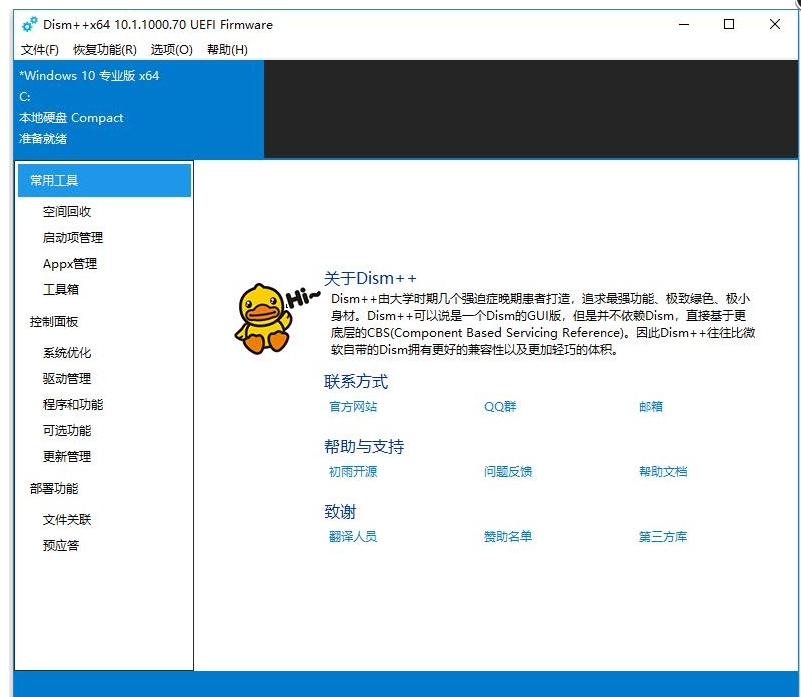Select the 控制面板 category header
Viewport: 801px width, 697px height.
pos(54,321)
